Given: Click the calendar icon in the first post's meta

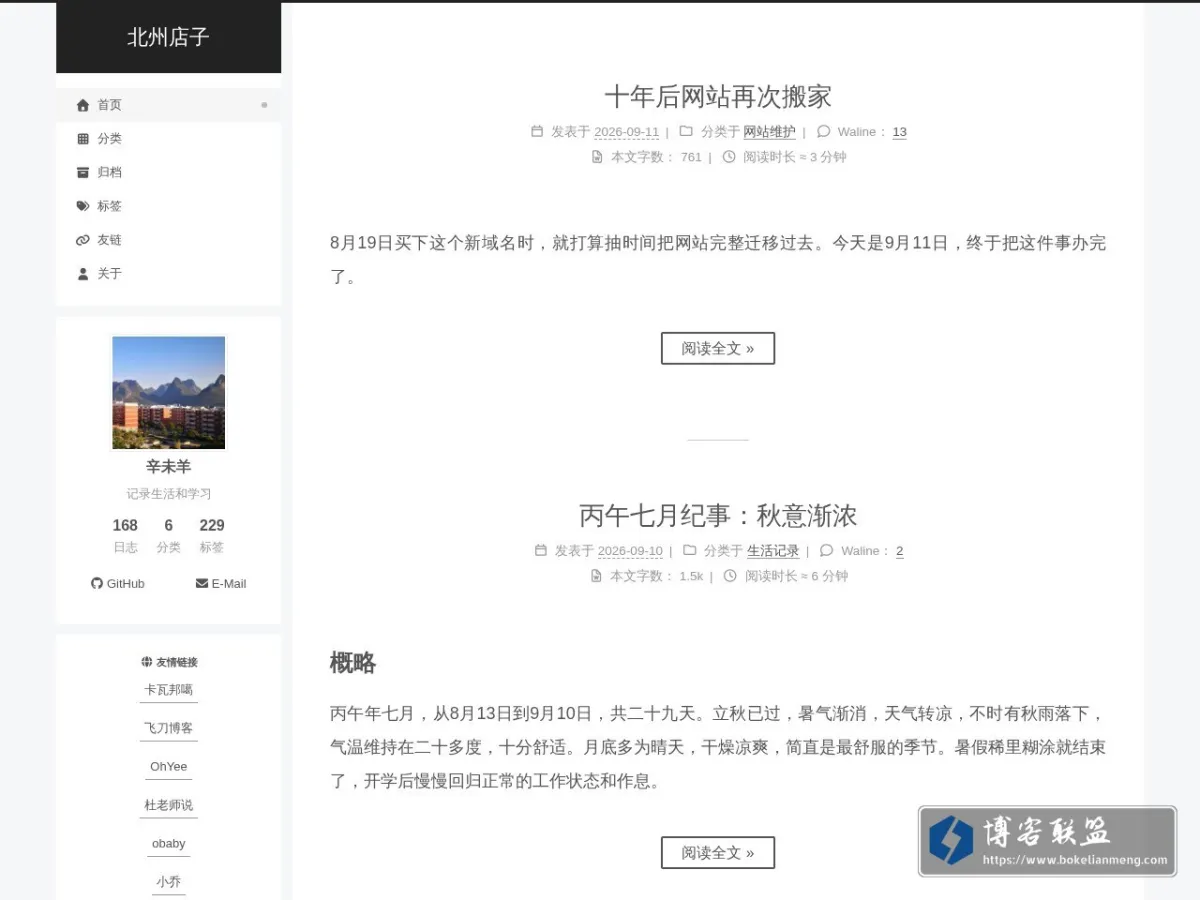Looking at the screenshot, I should [537, 131].
